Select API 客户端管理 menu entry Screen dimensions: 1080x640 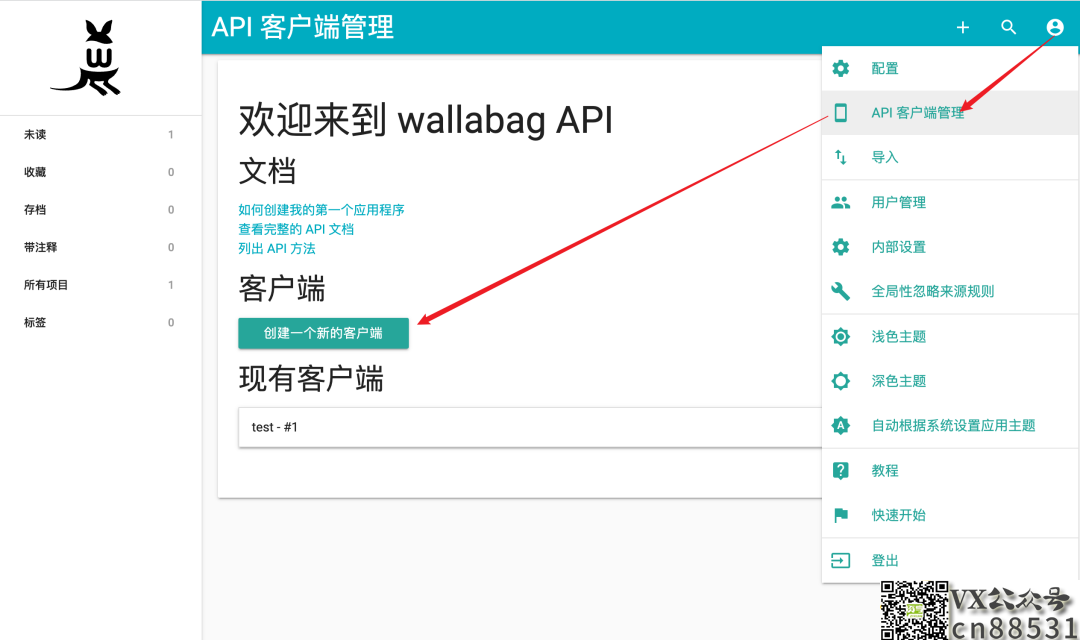pyautogui.click(x=950, y=112)
